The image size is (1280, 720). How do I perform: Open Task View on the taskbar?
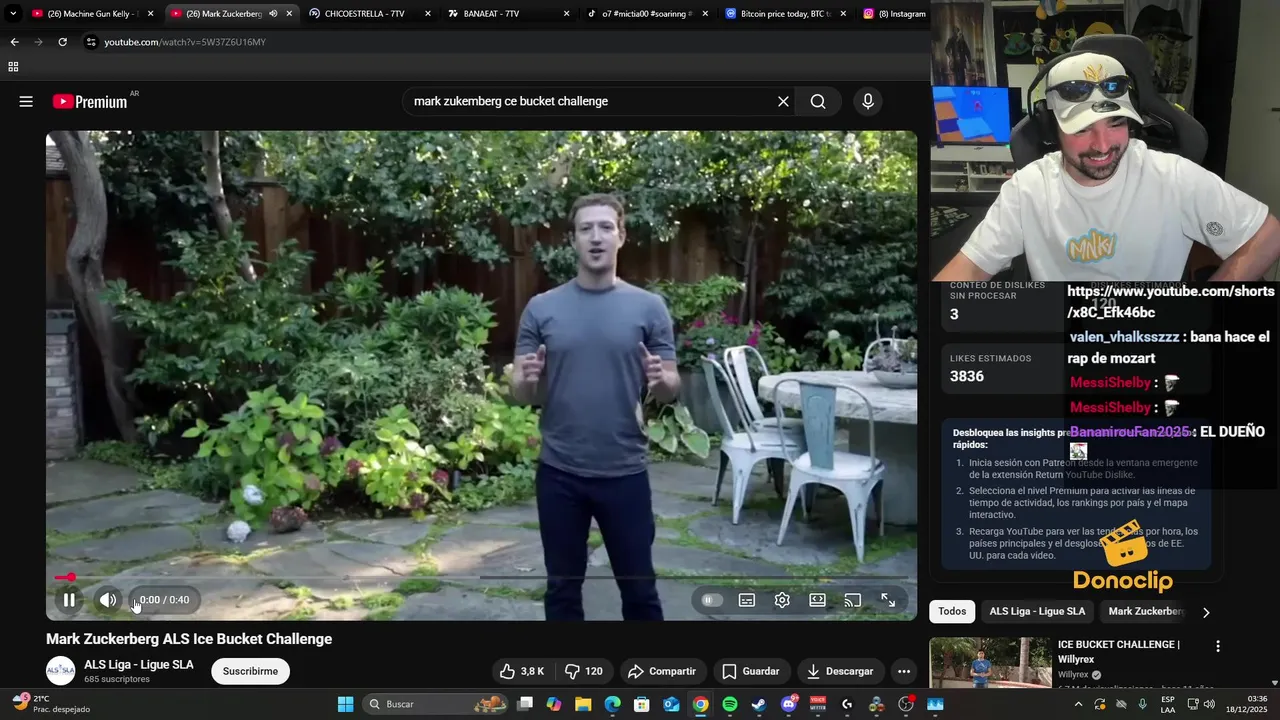click(525, 704)
